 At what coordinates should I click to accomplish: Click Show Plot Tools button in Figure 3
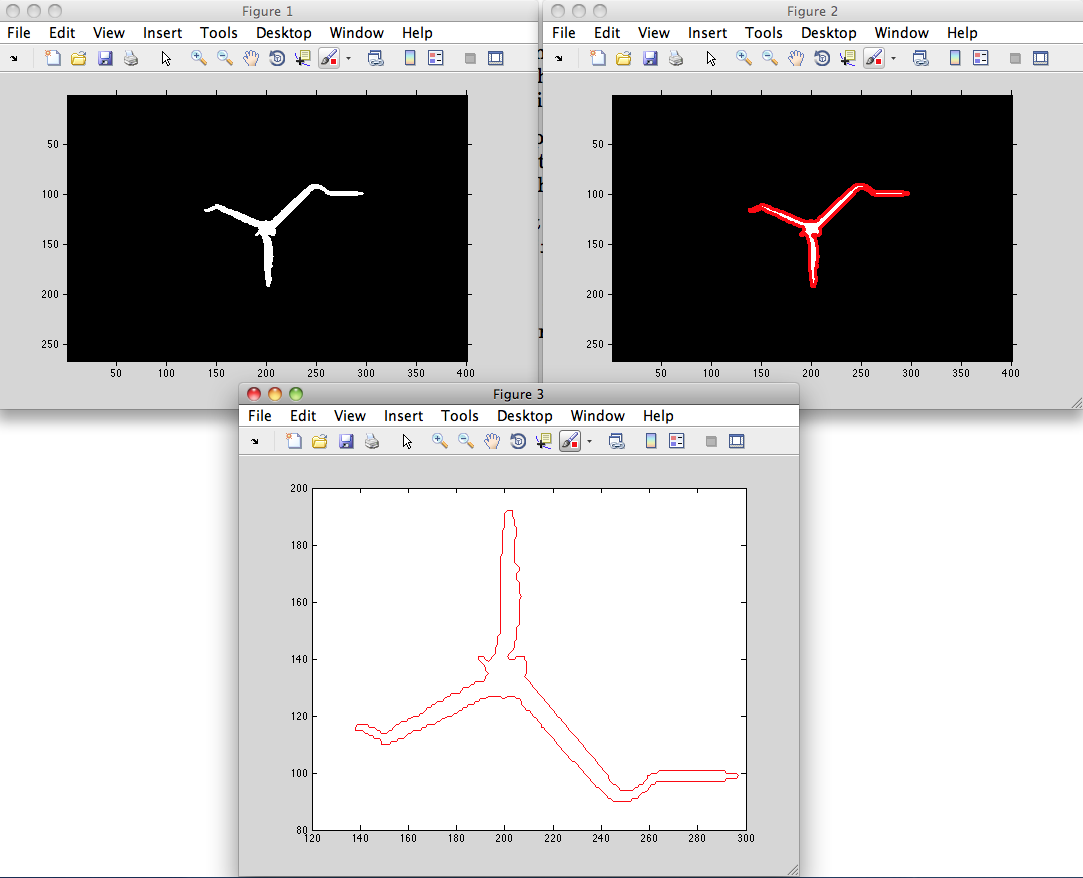tap(737, 441)
